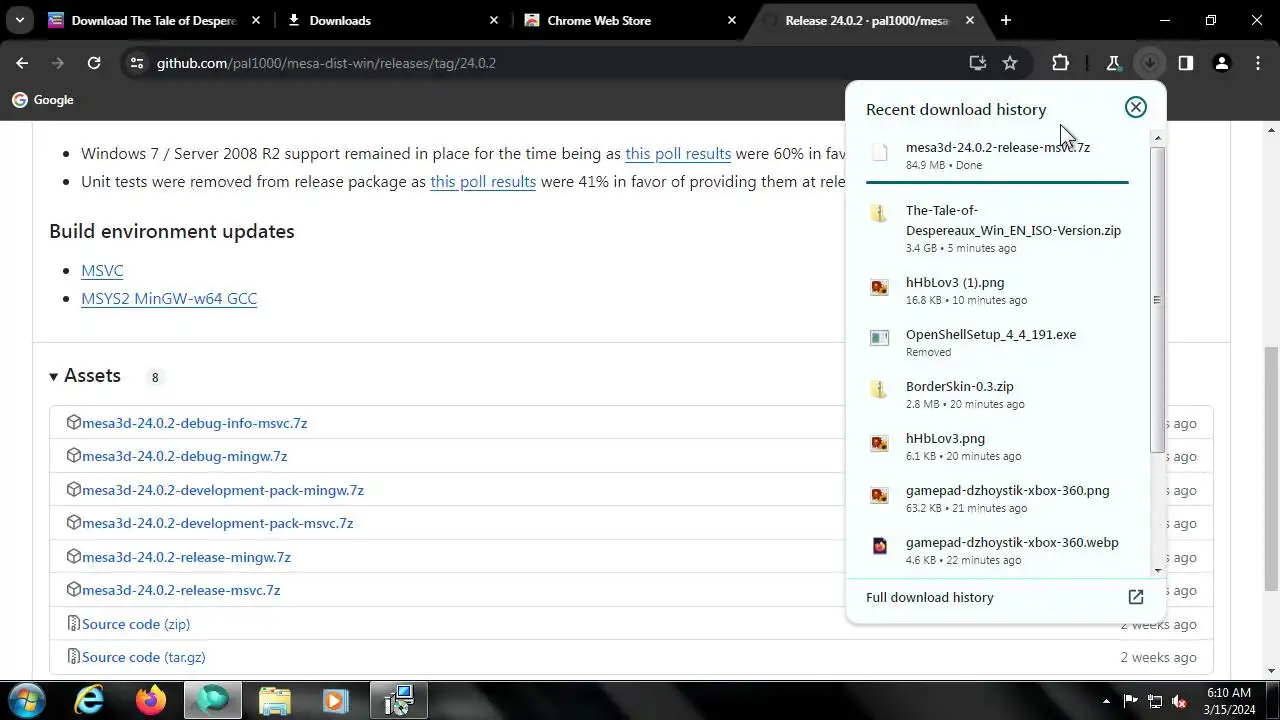The width and height of the screenshot is (1280, 720).
Task: Click the download popup scrollbar thumb
Action: tap(1158, 300)
